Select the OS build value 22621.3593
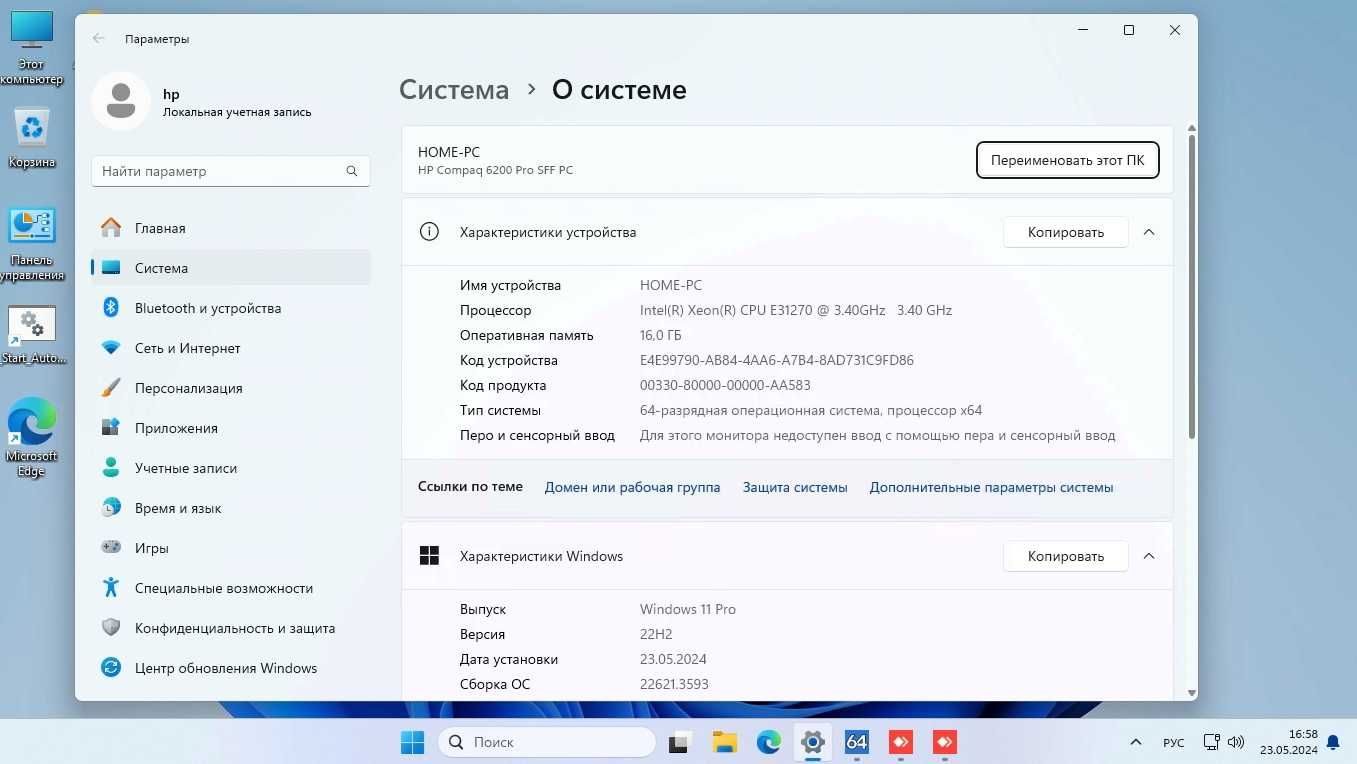This screenshot has height=764, width=1357. [x=674, y=684]
